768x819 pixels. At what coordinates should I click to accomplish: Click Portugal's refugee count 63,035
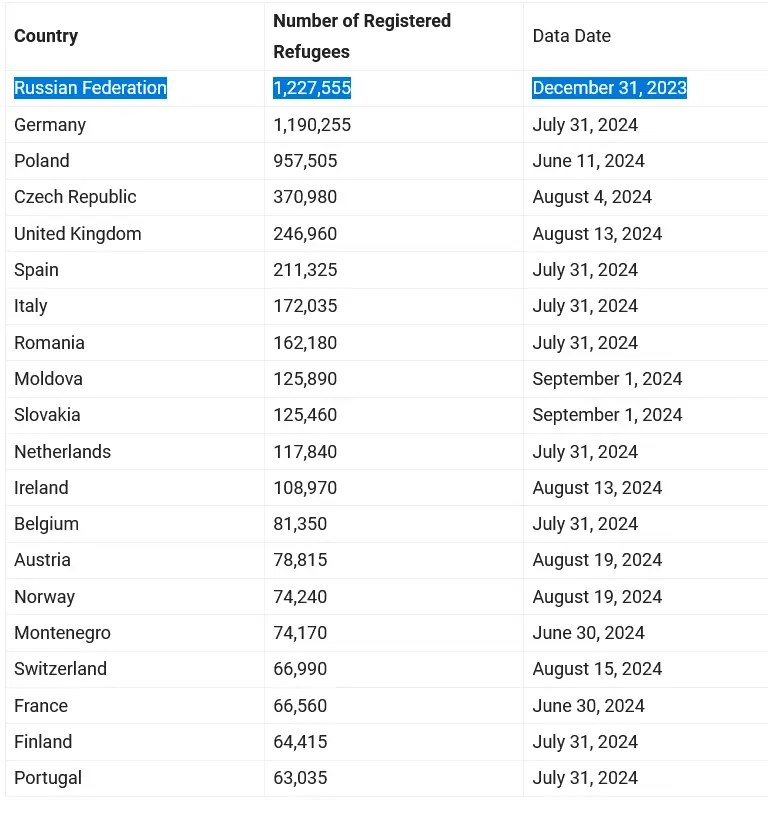click(x=300, y=778)
